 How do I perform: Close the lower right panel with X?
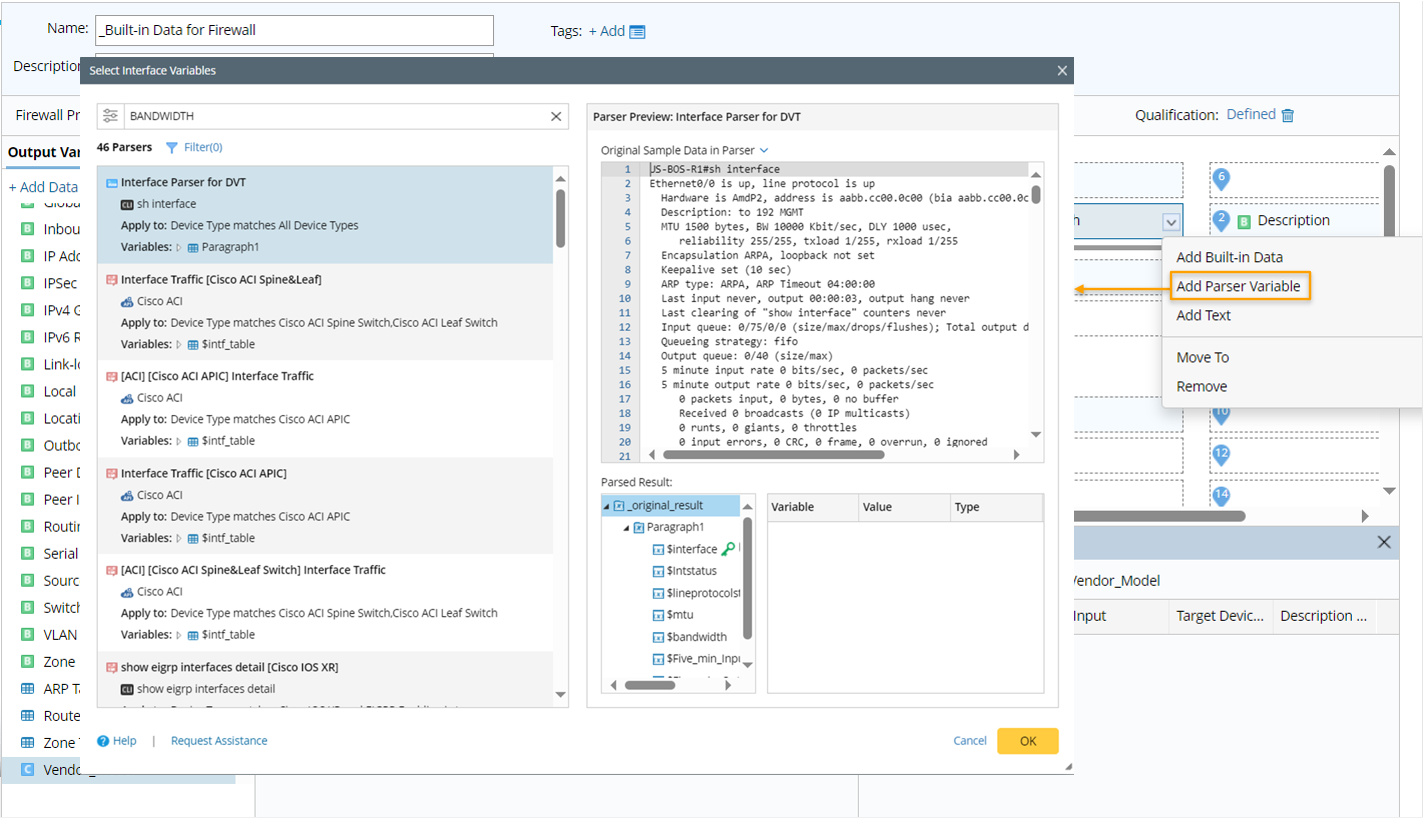tap(1384, 542)
